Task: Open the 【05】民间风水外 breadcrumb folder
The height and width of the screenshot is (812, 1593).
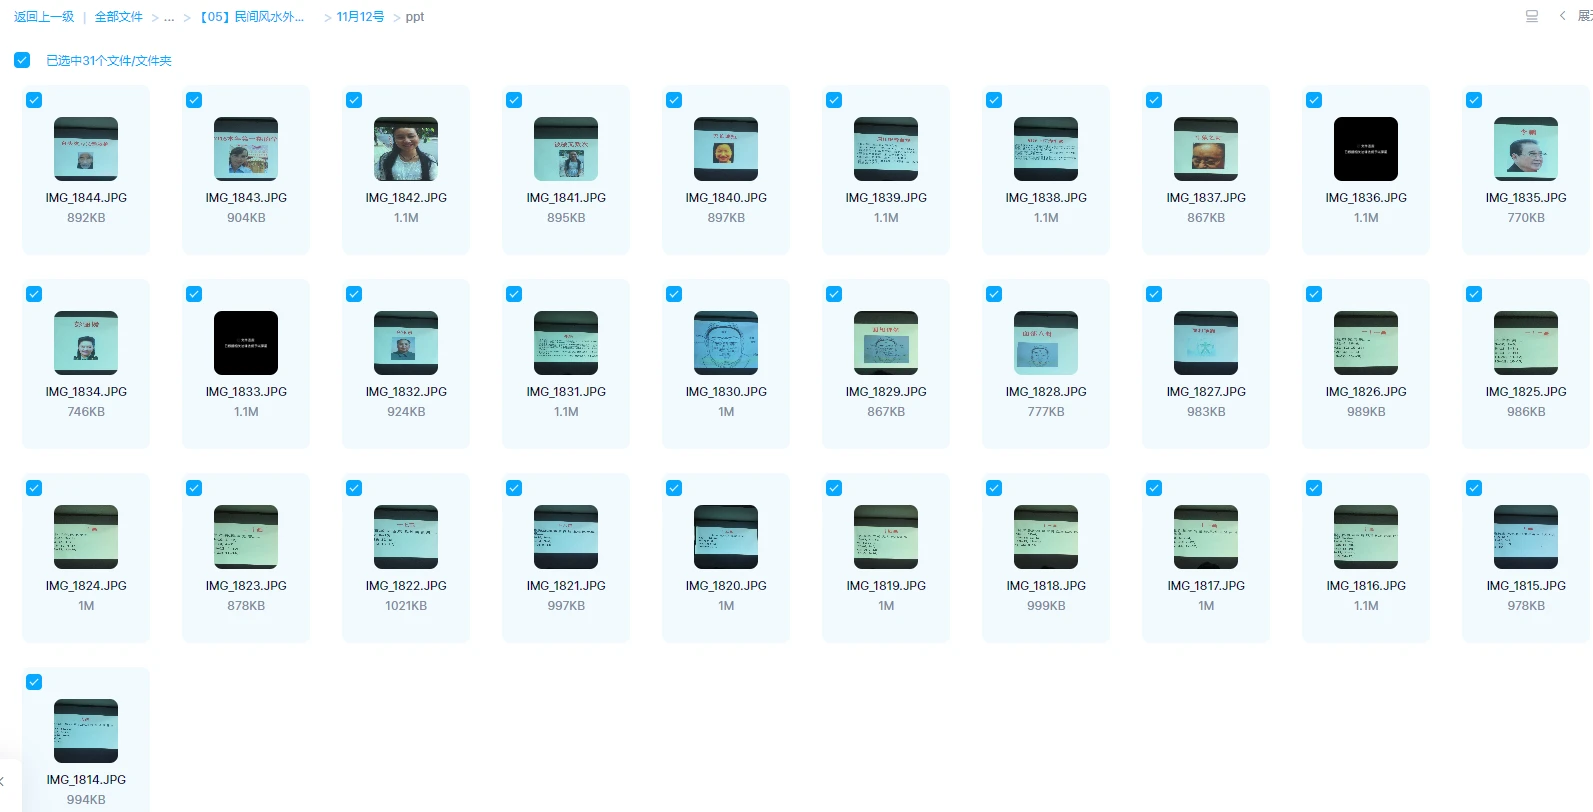Action: [x=252, y=17]
